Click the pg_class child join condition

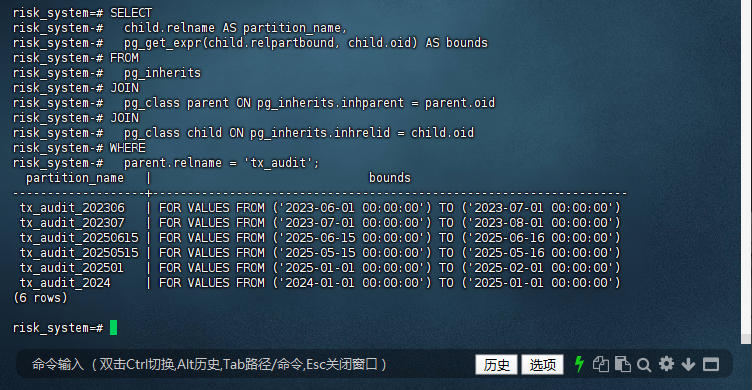click(299, 133)
